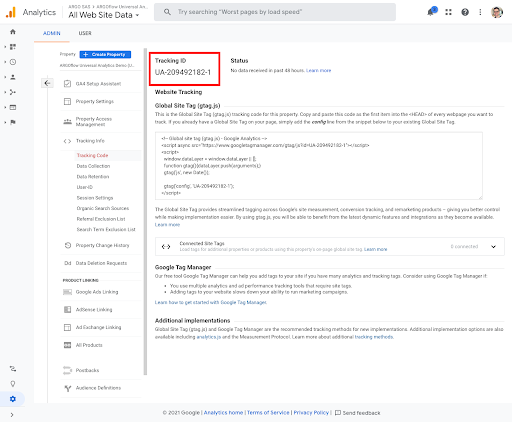Click the Property Change History icon

[68, 245]
